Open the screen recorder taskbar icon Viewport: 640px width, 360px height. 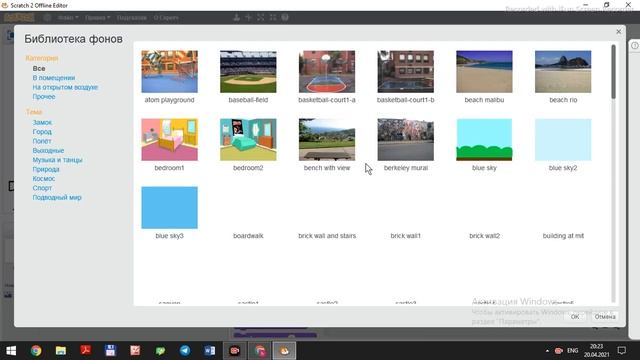click(235, 351)
